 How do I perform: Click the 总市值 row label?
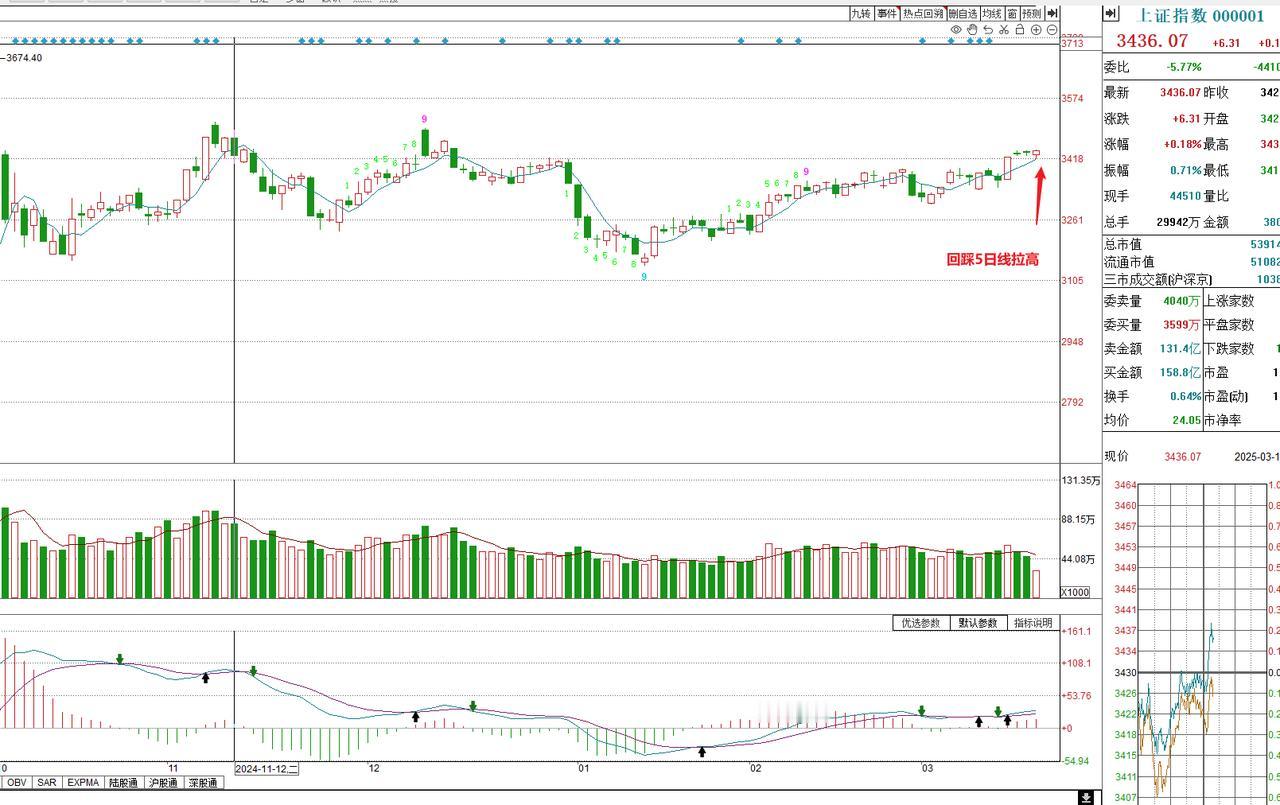click(1123, 244)
